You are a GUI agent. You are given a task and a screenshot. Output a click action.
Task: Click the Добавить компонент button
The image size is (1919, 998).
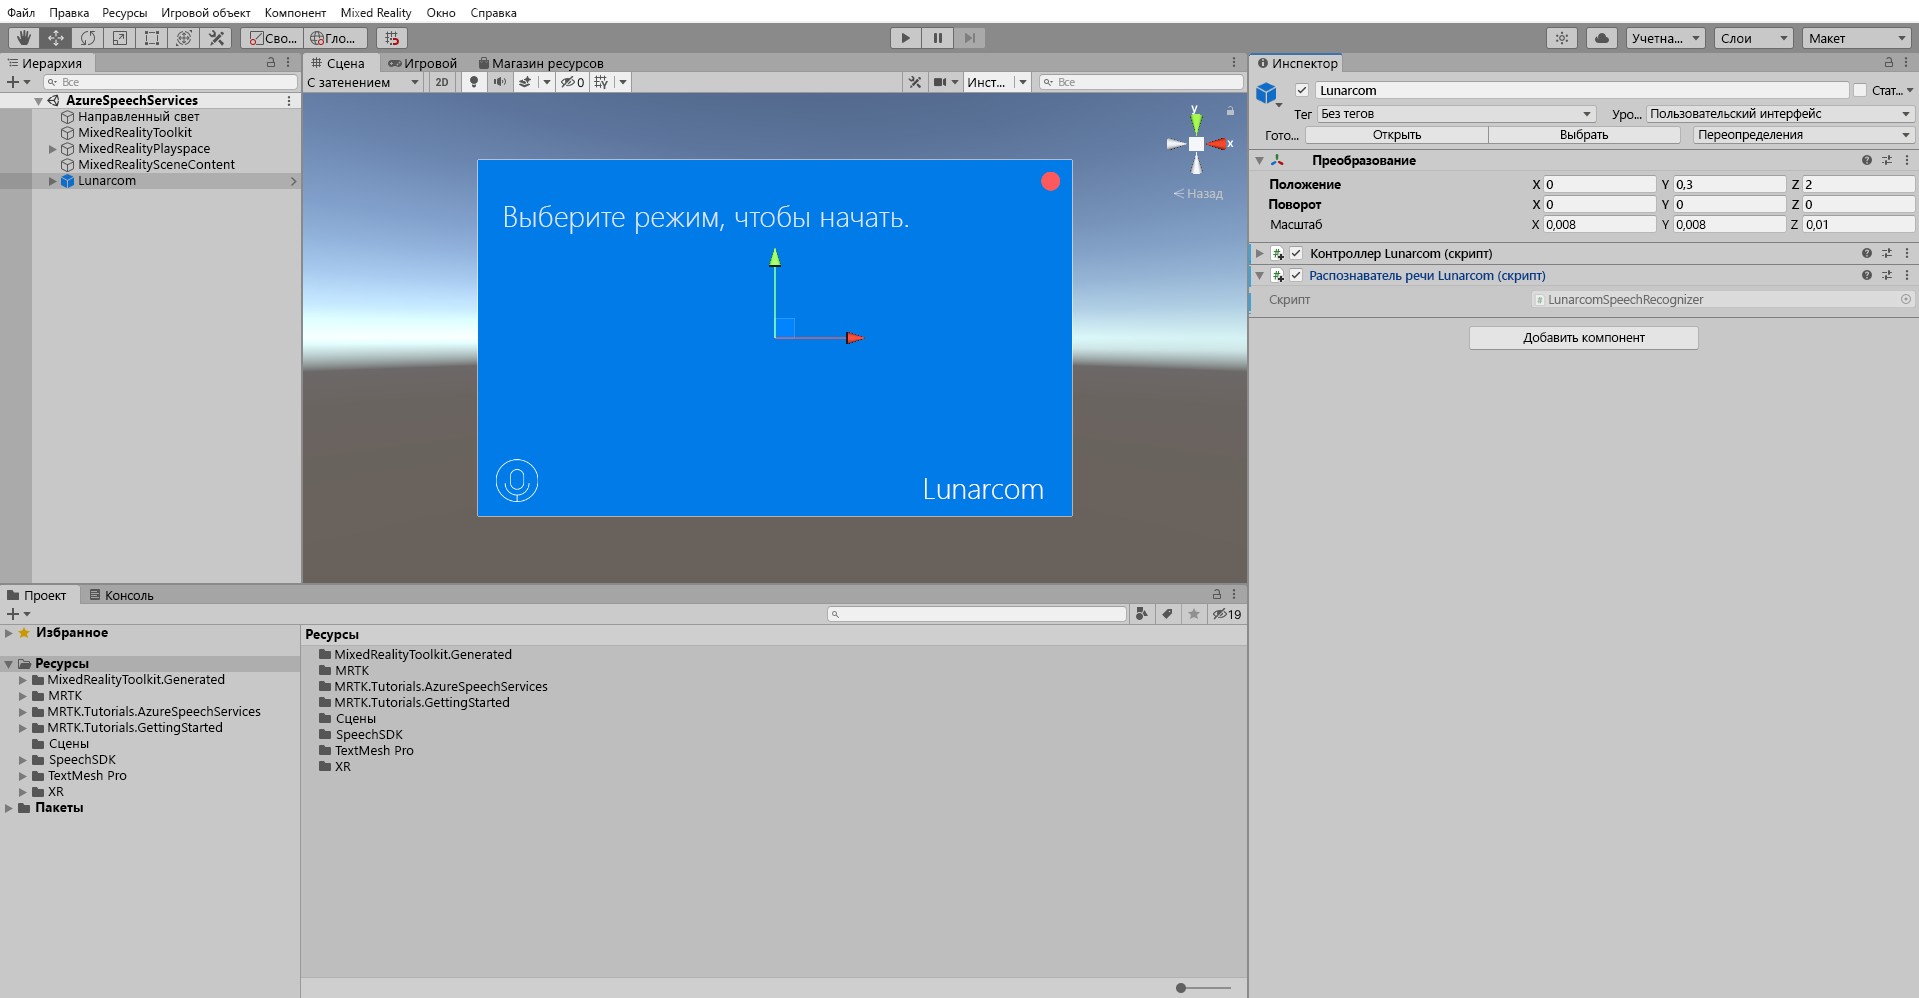point(1583,337)
